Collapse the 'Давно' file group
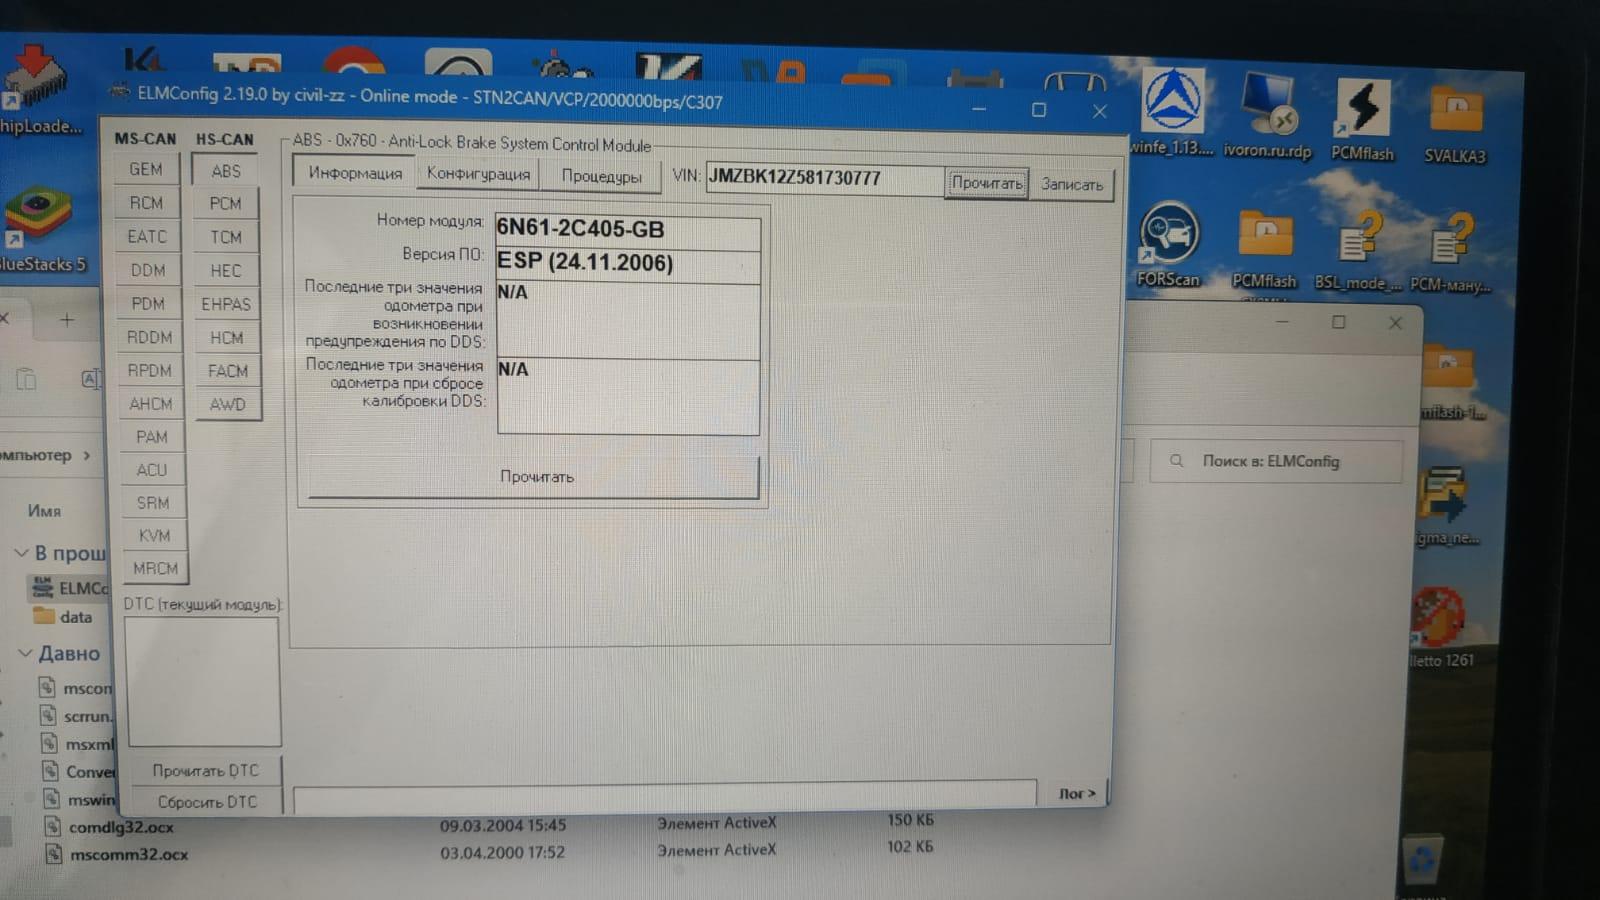The image size is (1600, 900). (x=24, y=653)
